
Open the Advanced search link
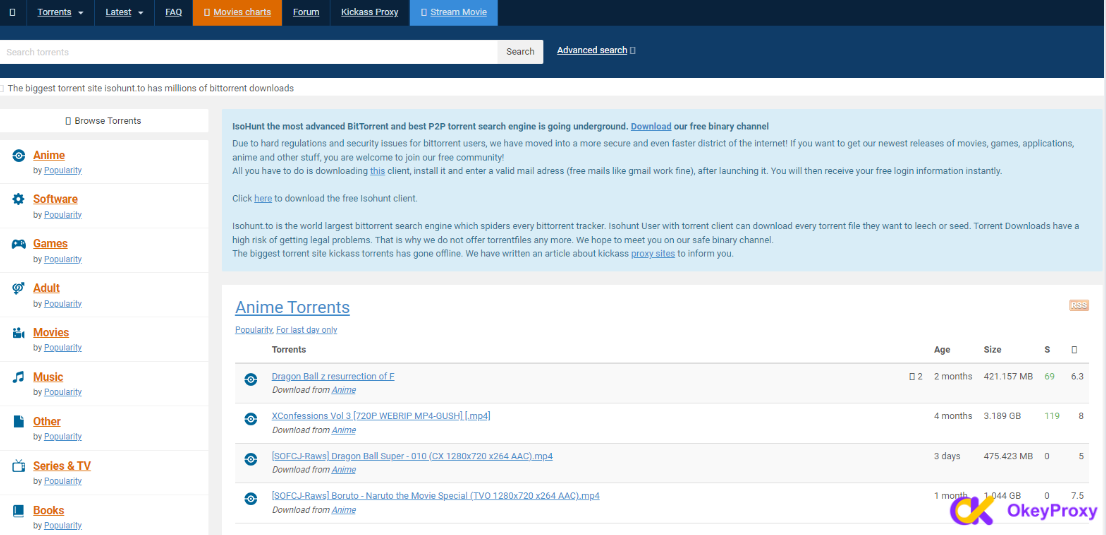[x=592, y=50]
